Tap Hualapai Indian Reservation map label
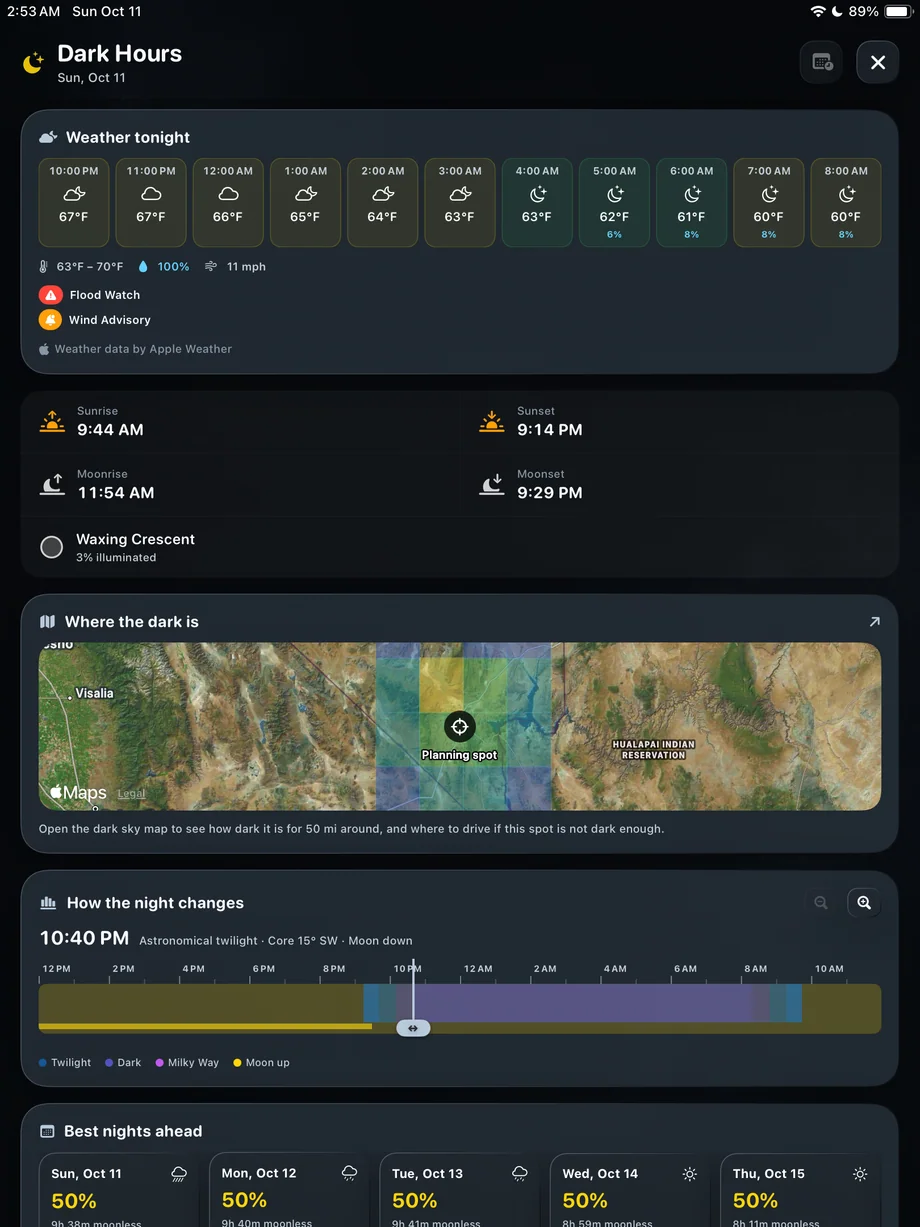 click(653, 750)
